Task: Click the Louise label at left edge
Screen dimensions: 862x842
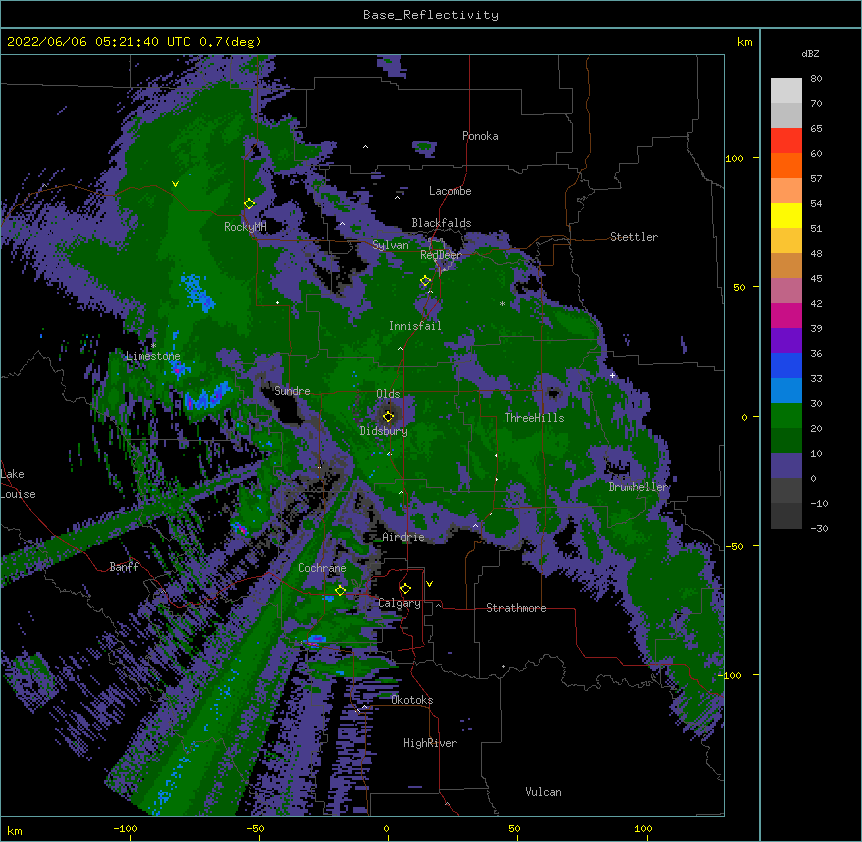Action: tap(18, 494)
